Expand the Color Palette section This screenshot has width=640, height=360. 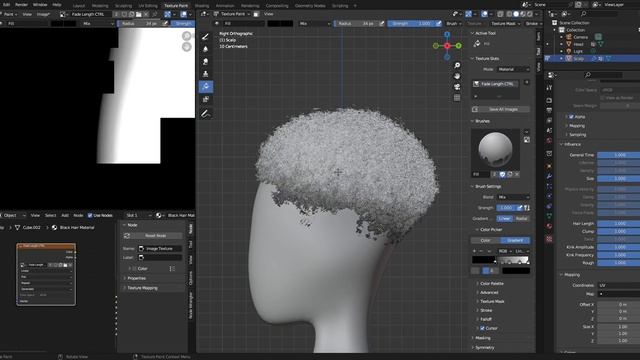pyautogui.click(x=492, y=283)
